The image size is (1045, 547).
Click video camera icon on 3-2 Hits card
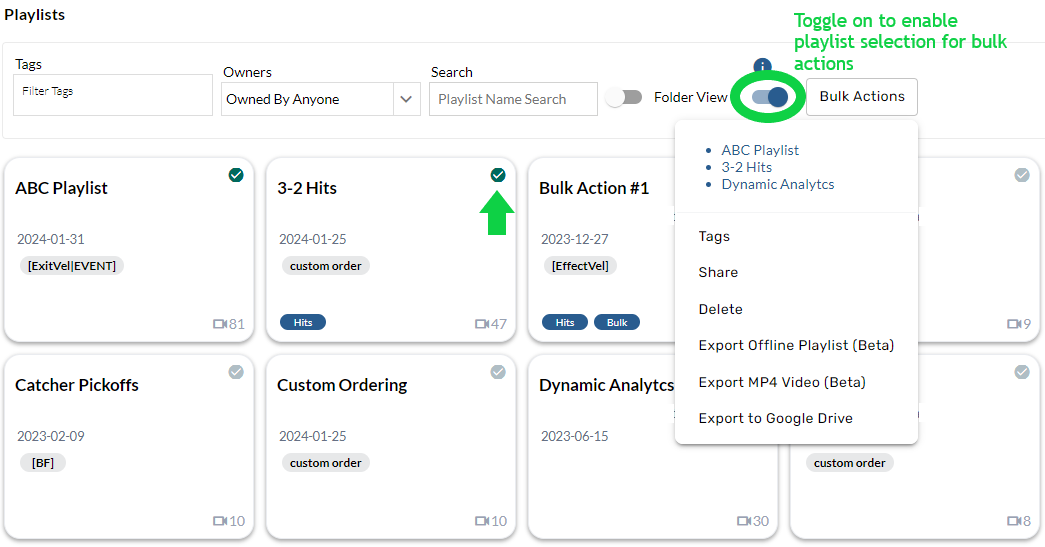pyautogui.click(x=482, y=324)
